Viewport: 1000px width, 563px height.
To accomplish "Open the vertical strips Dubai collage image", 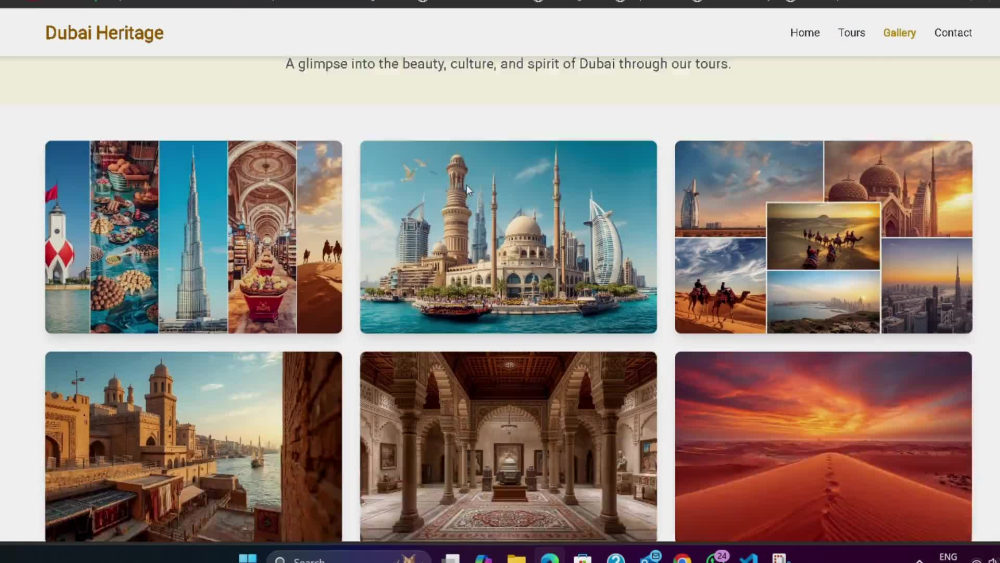I will (193, 237).
